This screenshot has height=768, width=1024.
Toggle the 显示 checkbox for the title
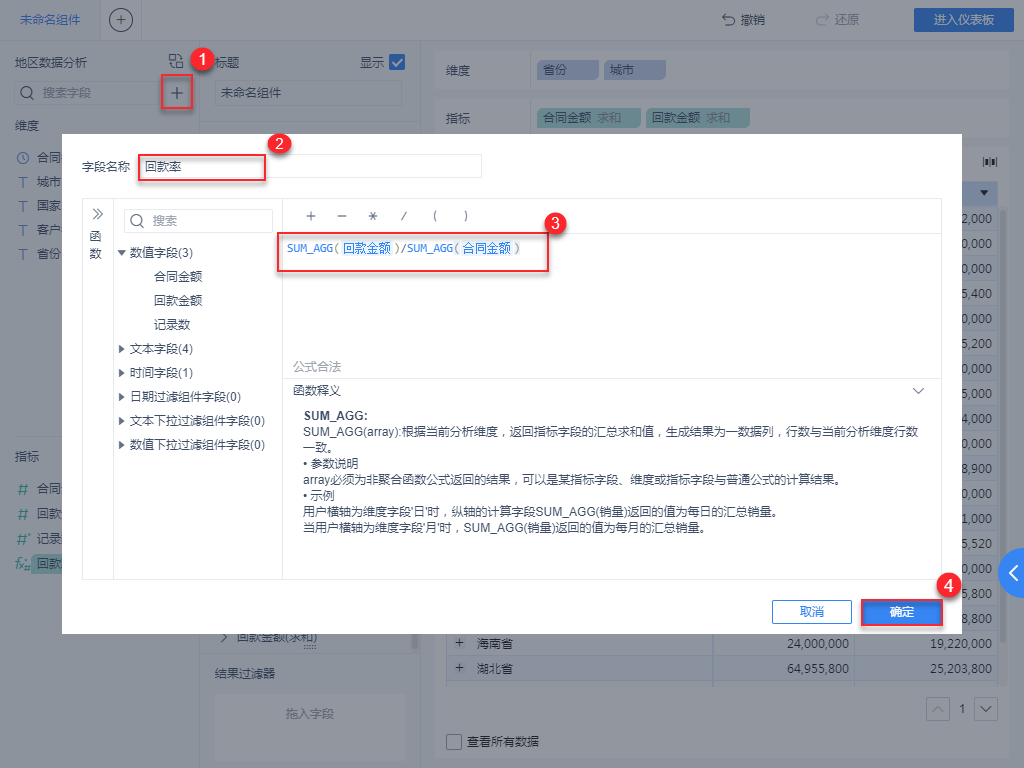(x=399, y=60)
